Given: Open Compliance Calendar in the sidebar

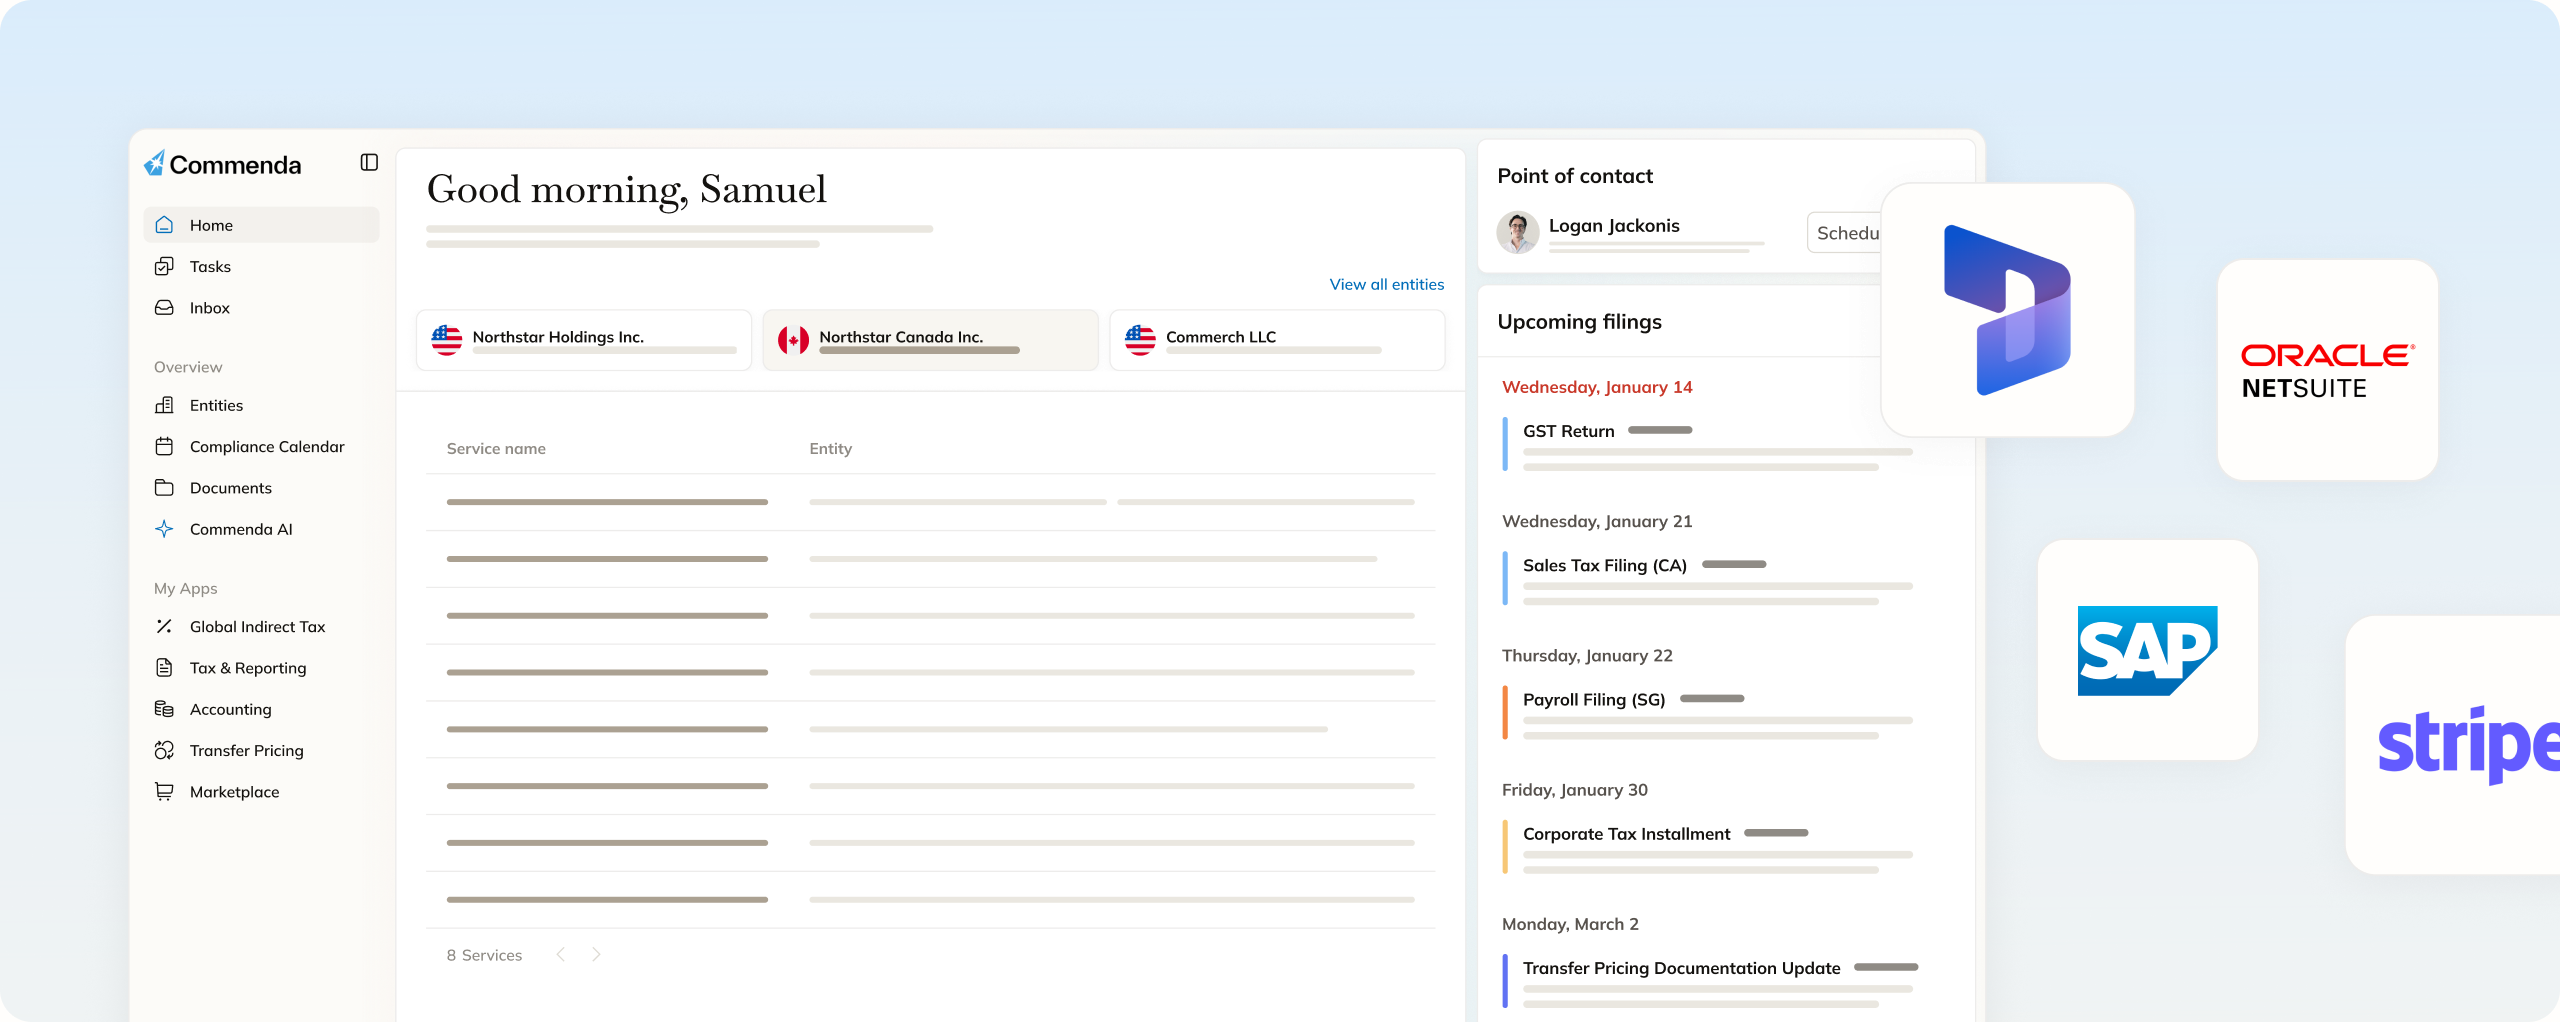Looking at the screenshot, I should point(261,446).
